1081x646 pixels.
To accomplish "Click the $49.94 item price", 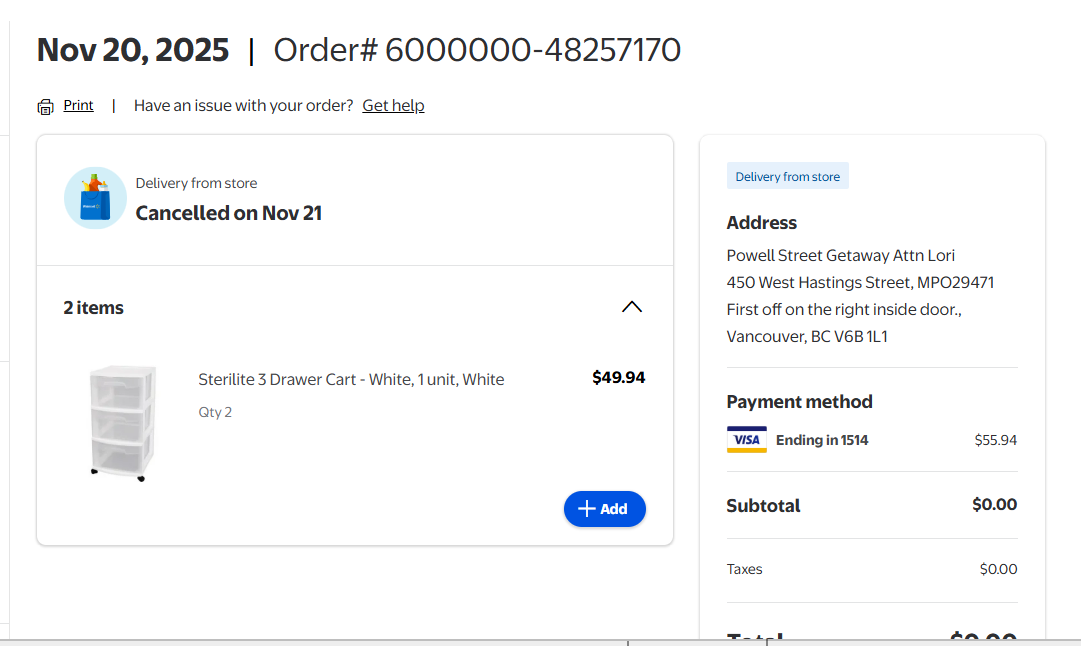I will point(618,378).
